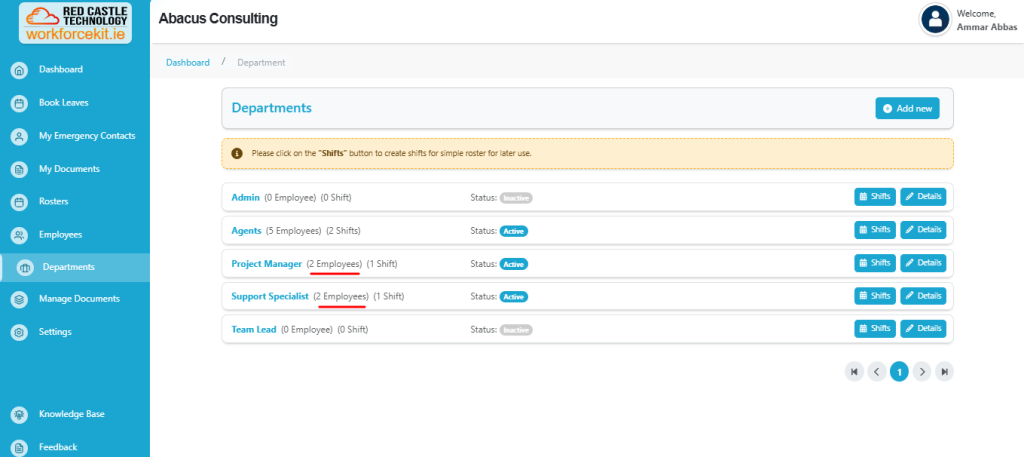Open Details for the Admin department

(x=922, y=197)
